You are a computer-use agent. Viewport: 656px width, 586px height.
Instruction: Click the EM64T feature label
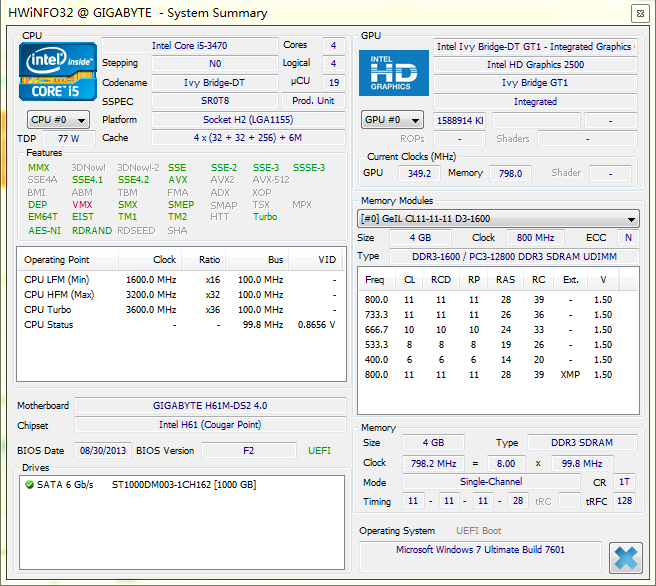pos(43,217)
